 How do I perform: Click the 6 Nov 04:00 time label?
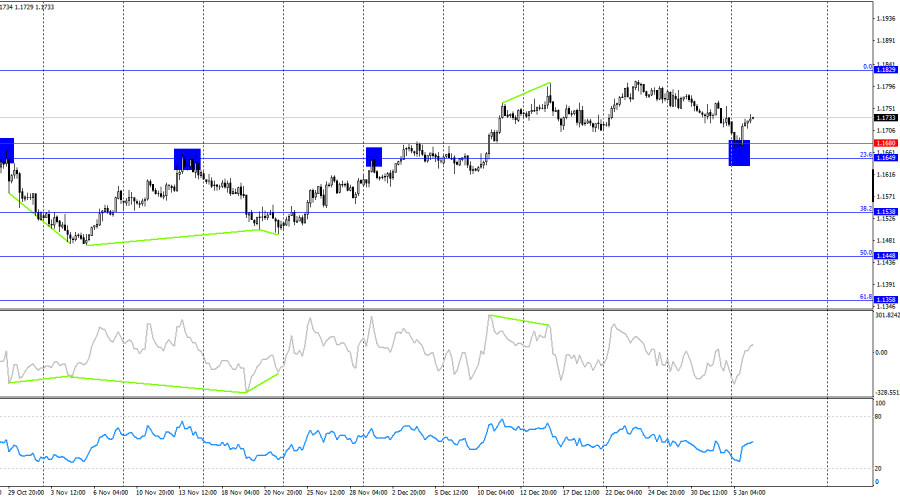tap(110, 493)
